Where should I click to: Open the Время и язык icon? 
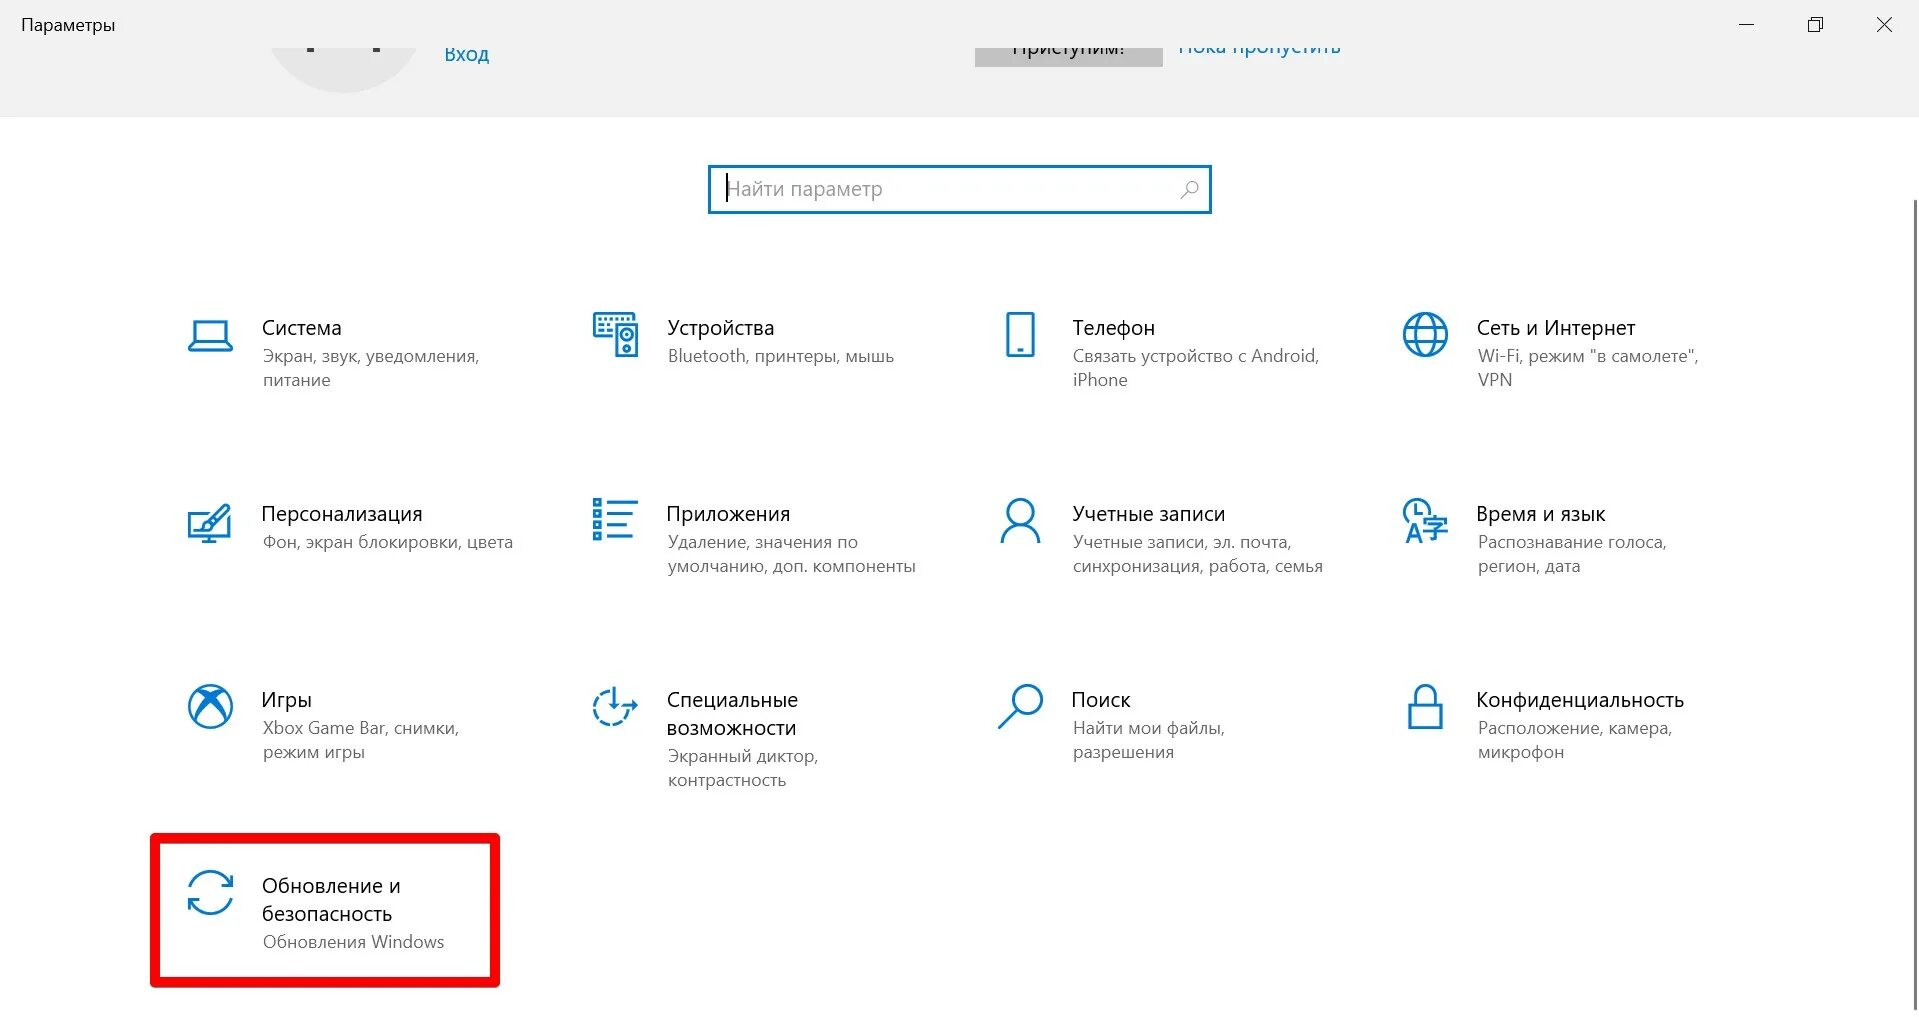(1425, 520)
